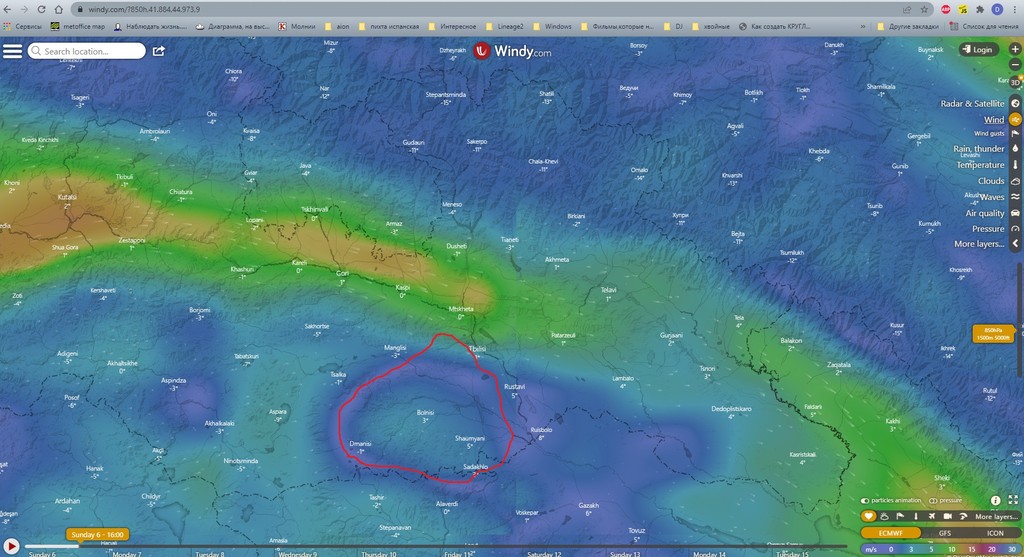1024x557 pixels.
Task: Zoom out with the minus map button
Action: tap(1015, 65)
